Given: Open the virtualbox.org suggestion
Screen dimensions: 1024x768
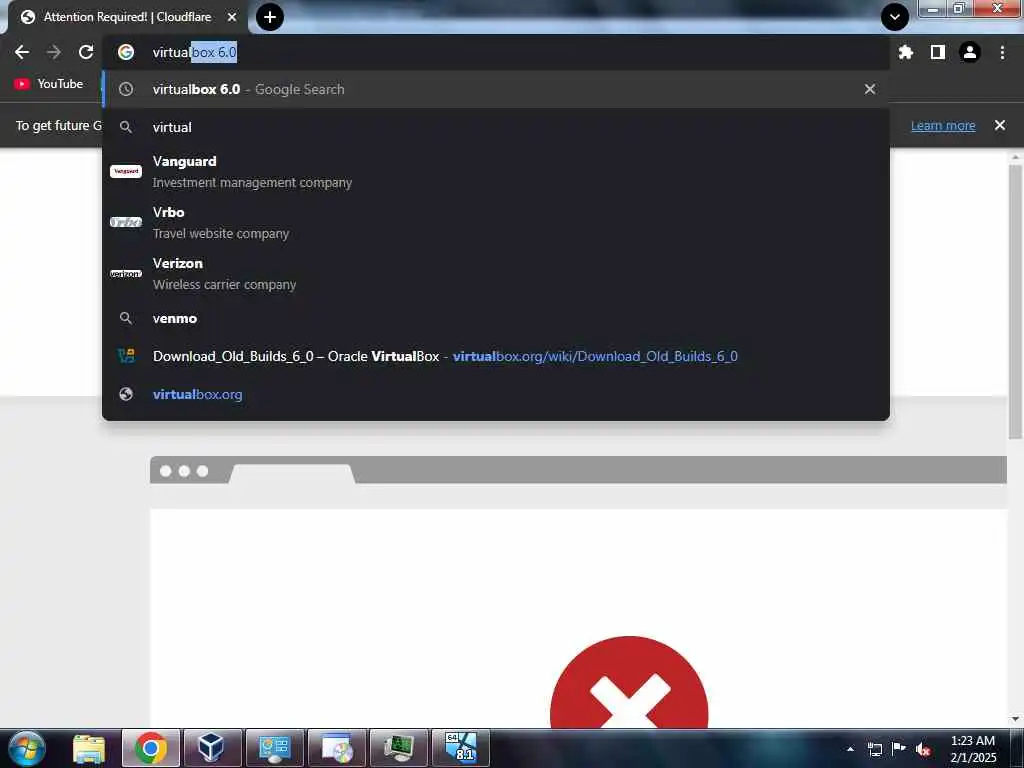Looking at the screenshot, I should [496, 394].
